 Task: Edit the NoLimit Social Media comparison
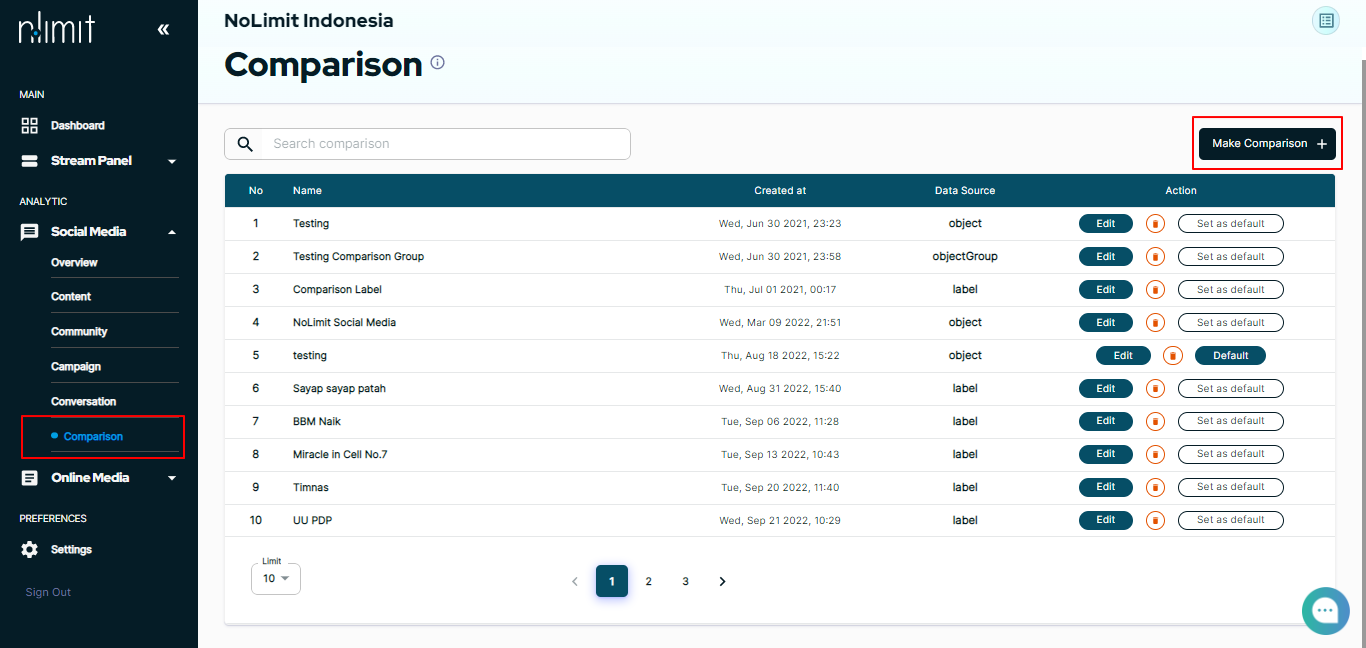1106,323
